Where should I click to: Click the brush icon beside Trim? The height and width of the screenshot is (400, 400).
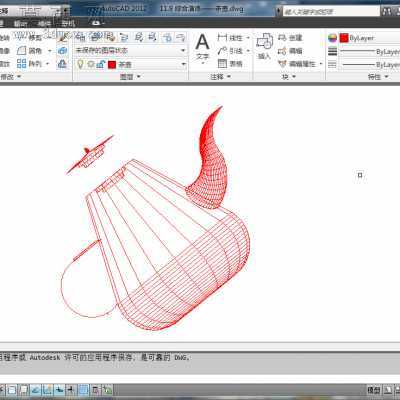62,37
